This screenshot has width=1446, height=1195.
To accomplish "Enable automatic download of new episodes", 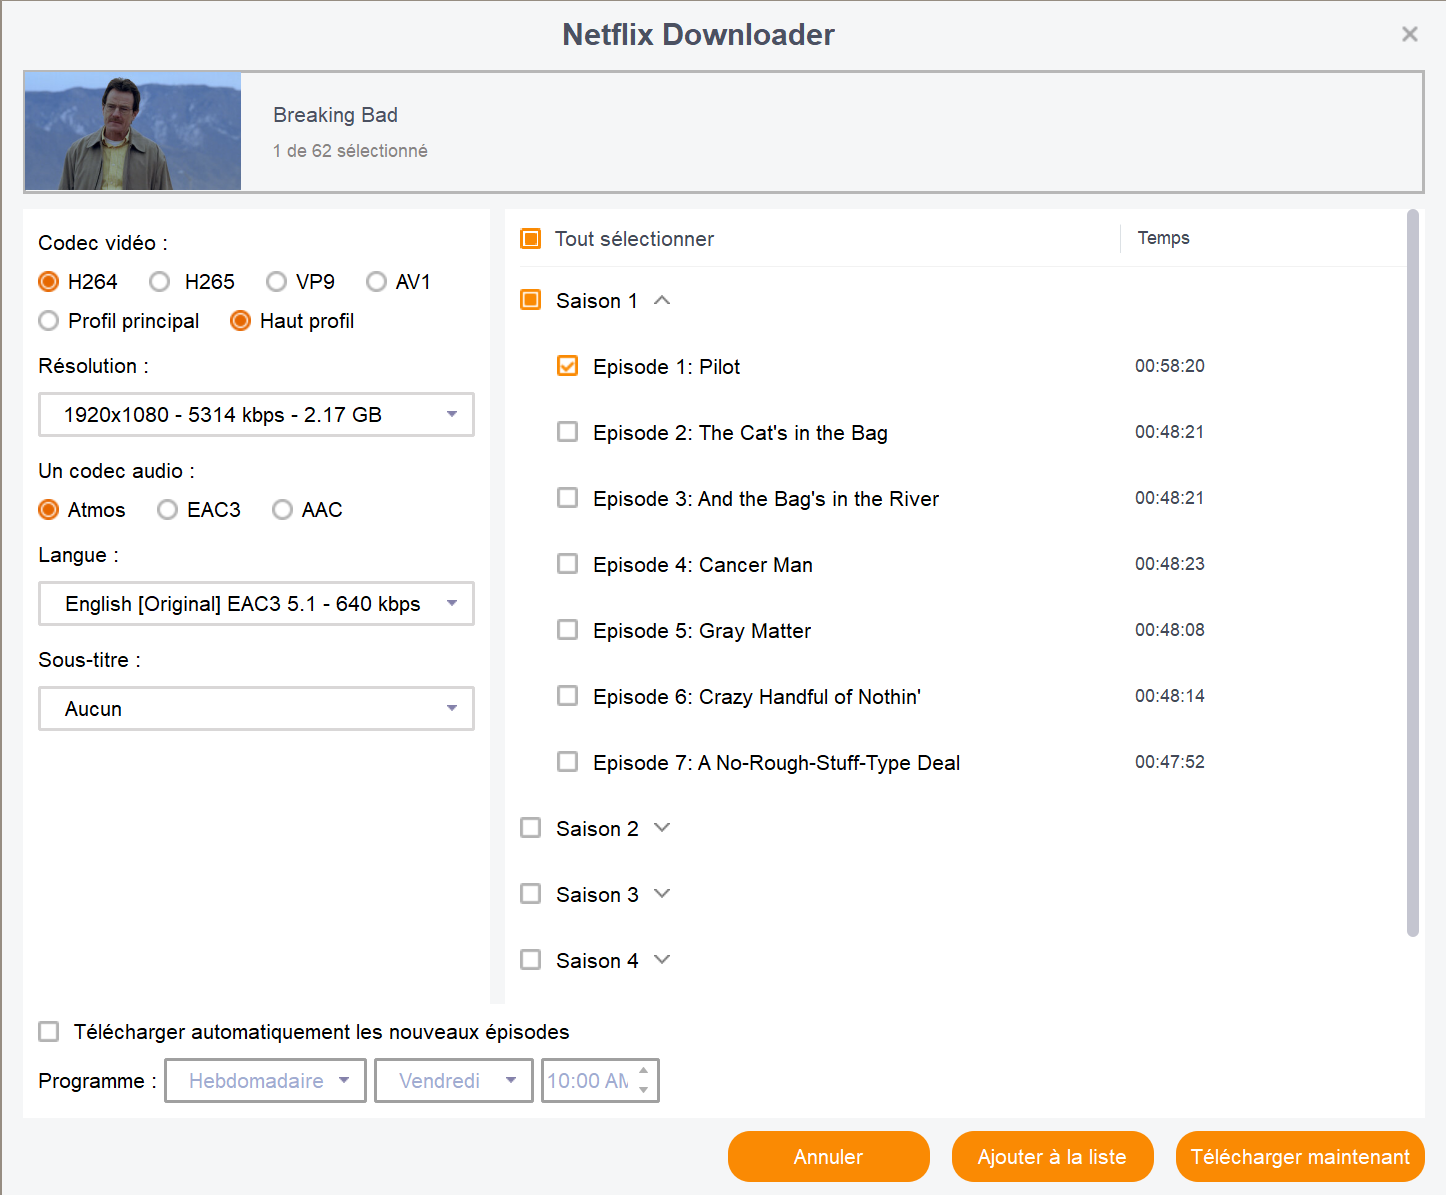I will click(48, 1031).
